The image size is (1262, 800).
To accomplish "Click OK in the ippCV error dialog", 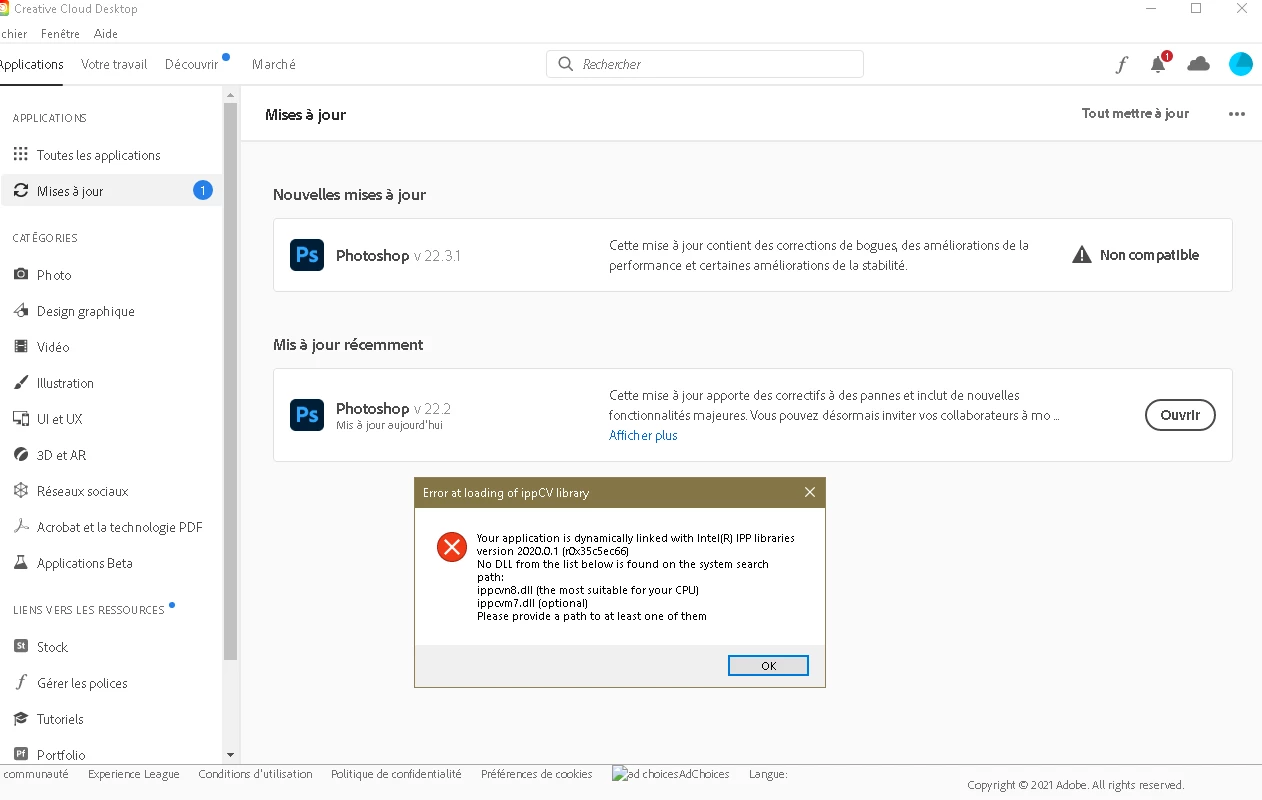I will pyautogui.click(x=768, y=666).
